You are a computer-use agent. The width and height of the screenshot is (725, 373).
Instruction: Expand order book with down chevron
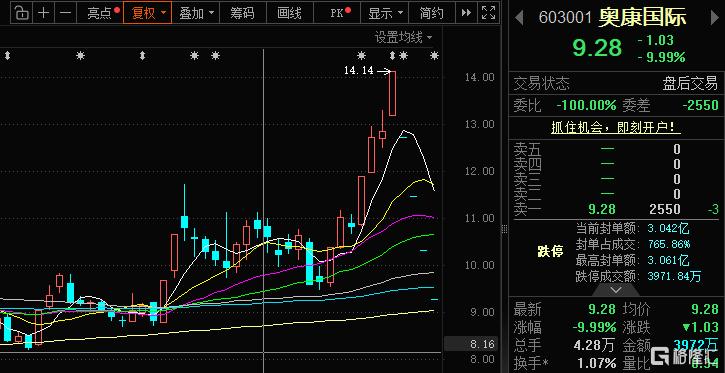pyautogui.click(x=615, y=290)
